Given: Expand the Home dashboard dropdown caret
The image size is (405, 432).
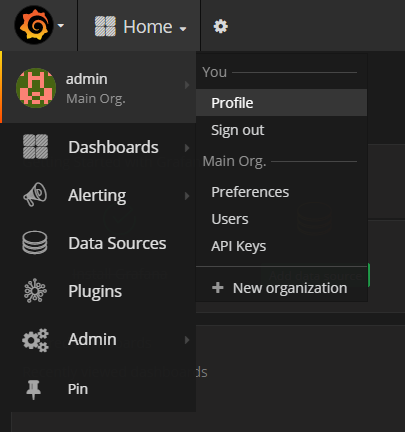Looking at the screenshot, I should pyautogui.click(x=183, y=29).
